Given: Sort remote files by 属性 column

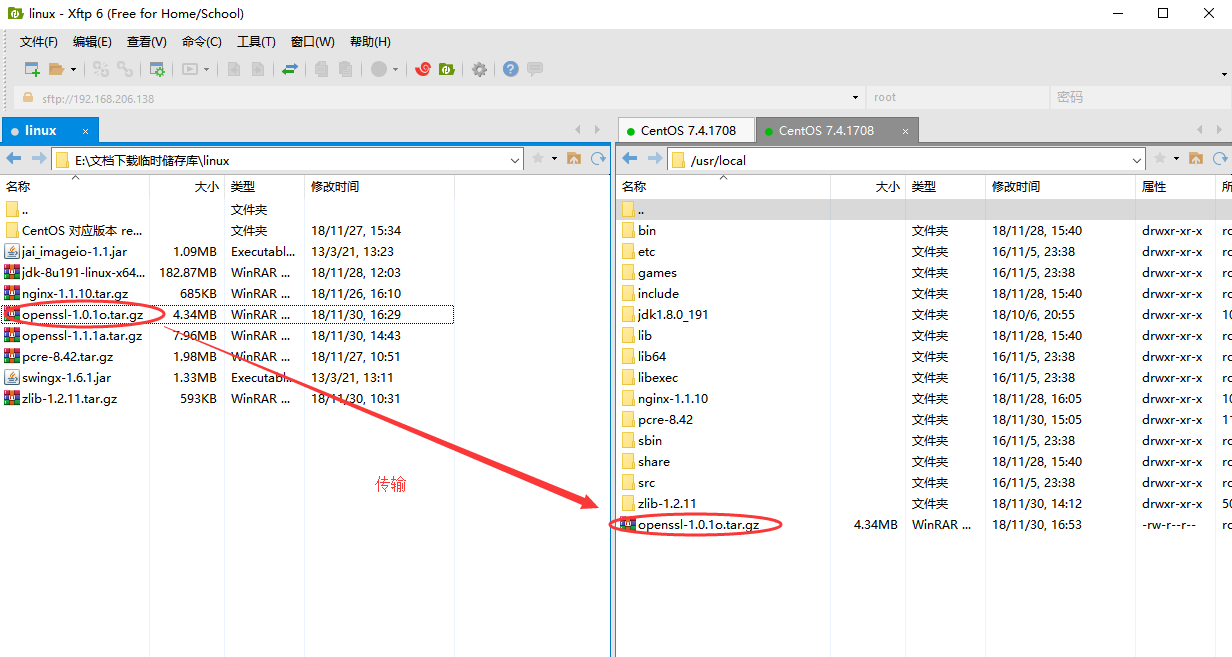Looking at the screenshot, I should coord(1176,187).
